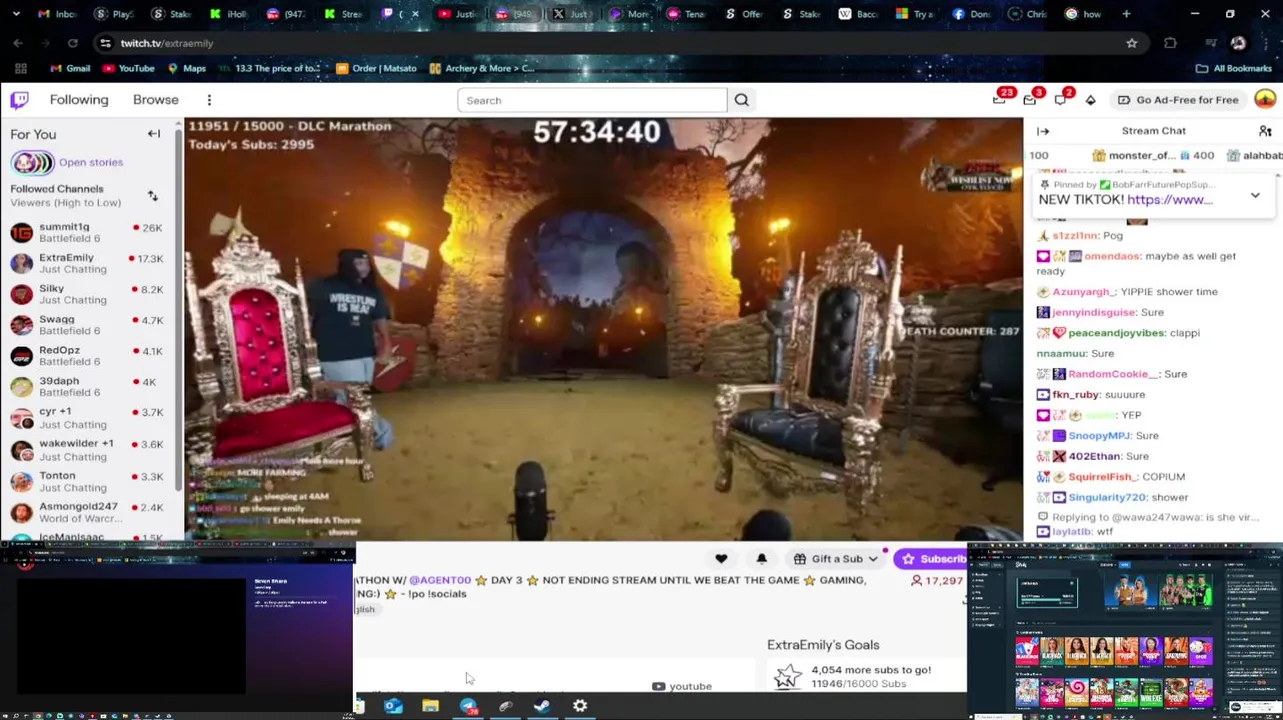This screenshot has height=720, width=1283.
Task: Bookmark this page with the star icon
Action: (1132, 43)
